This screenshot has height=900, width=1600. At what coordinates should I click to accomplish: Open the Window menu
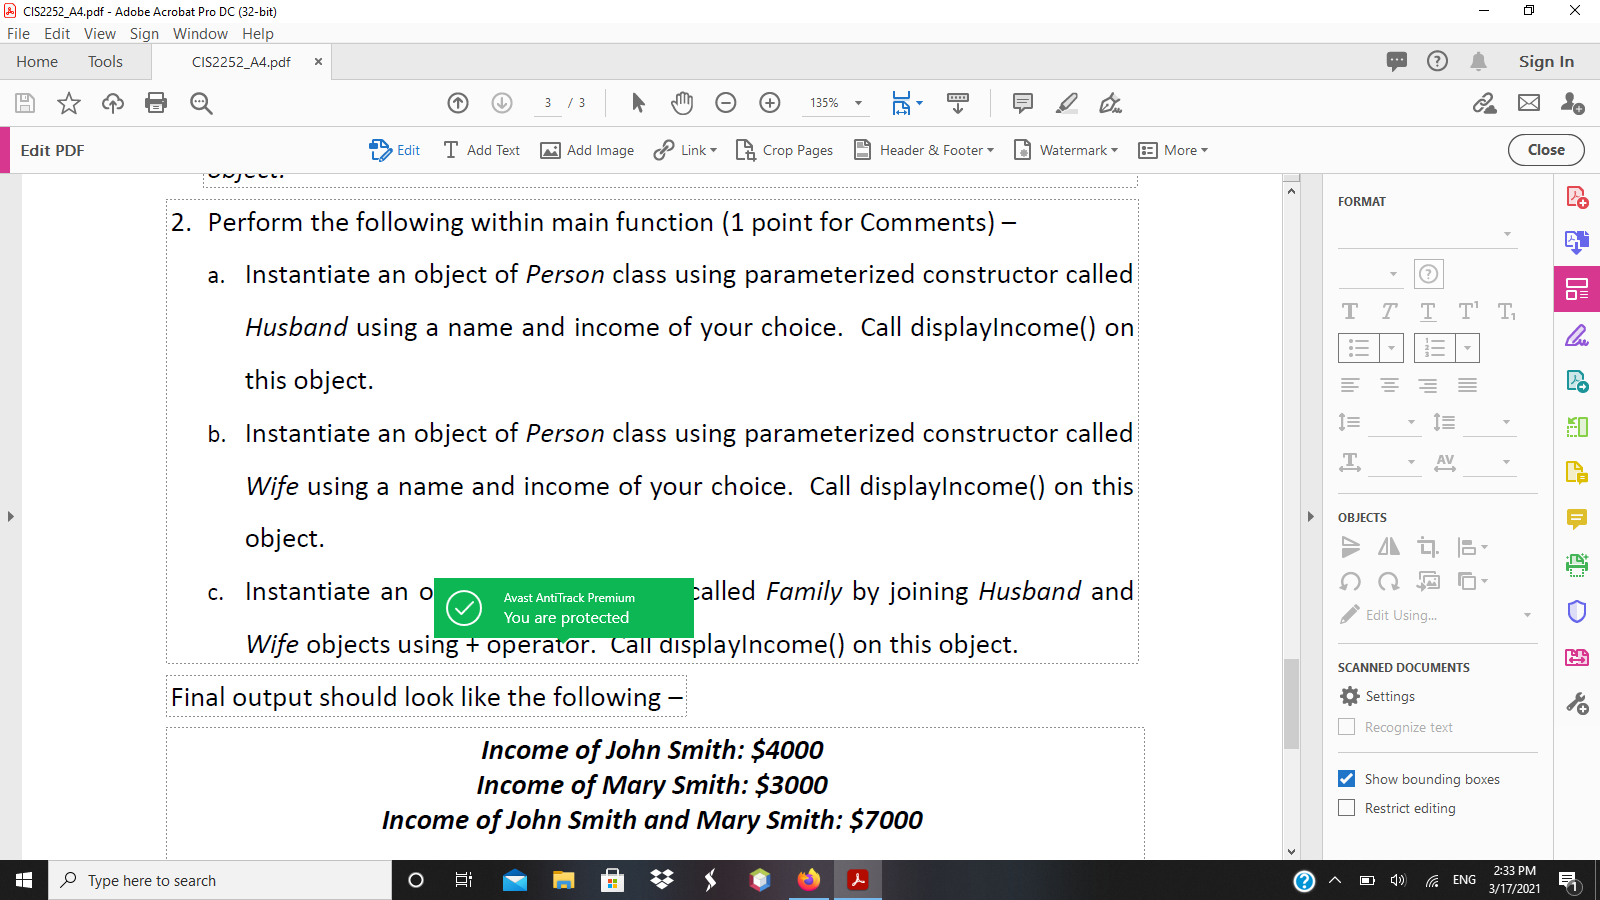(x=200, y=33)
